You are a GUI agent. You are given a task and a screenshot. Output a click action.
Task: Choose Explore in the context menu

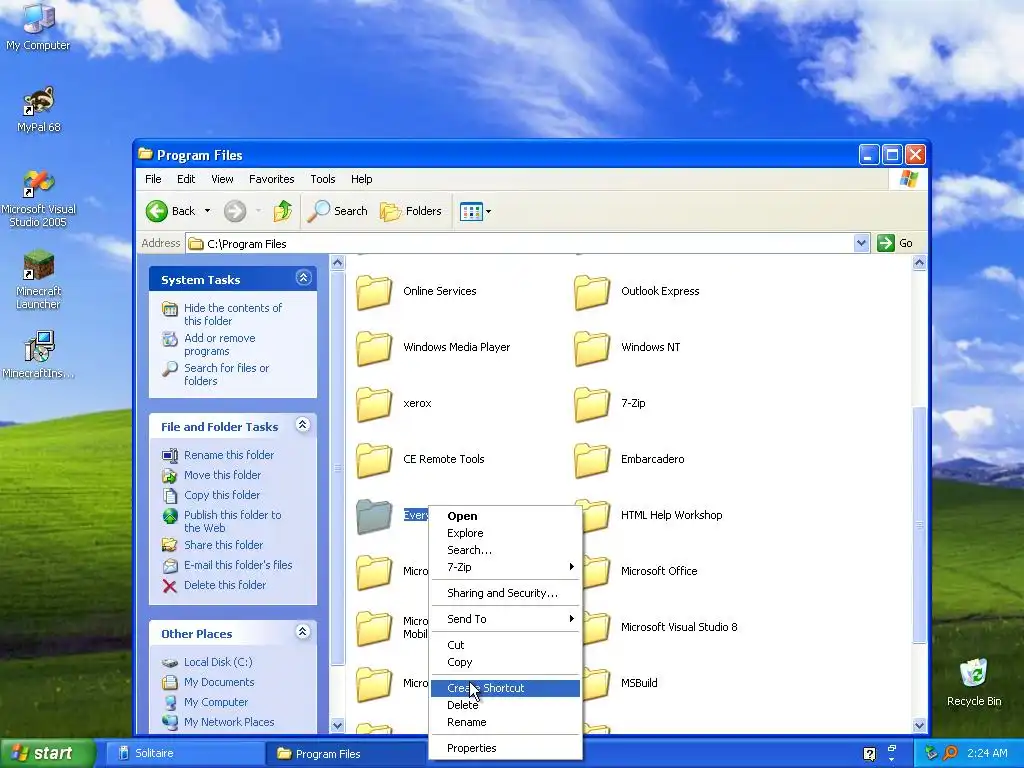pyautogui.click(x=505, y=533)
